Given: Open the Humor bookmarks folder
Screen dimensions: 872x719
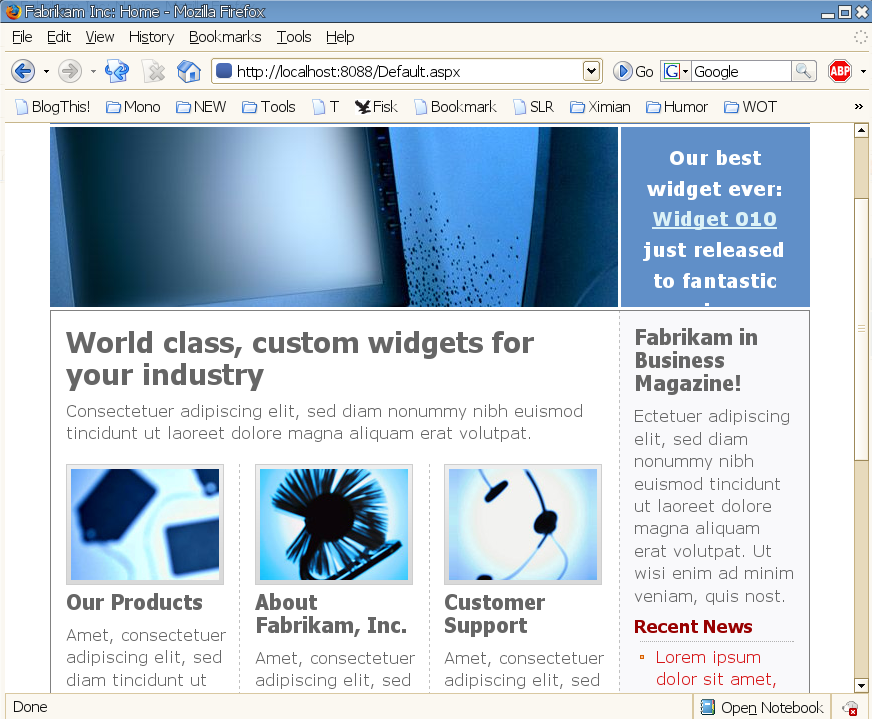Looking at the screenshot, I should pos(677,107).
